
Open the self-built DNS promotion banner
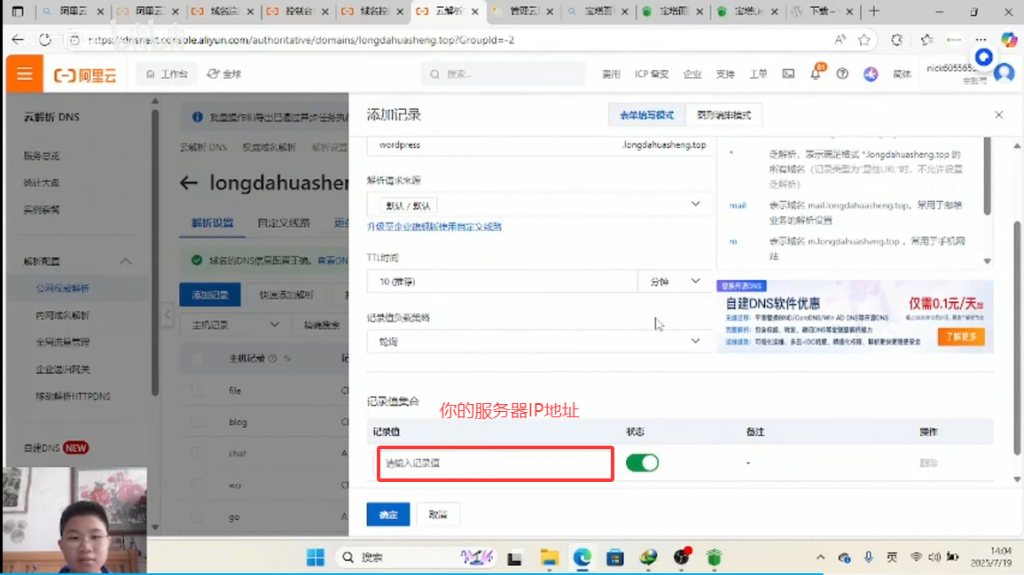854,317
